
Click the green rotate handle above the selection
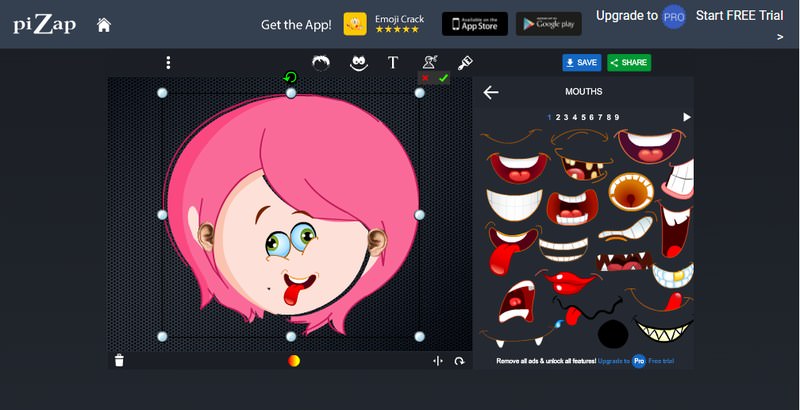tap(290, 78)
